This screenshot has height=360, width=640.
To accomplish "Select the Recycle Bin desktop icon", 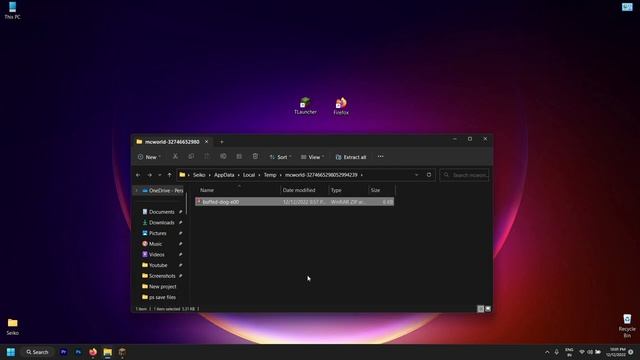I will (x=627, y=326).
